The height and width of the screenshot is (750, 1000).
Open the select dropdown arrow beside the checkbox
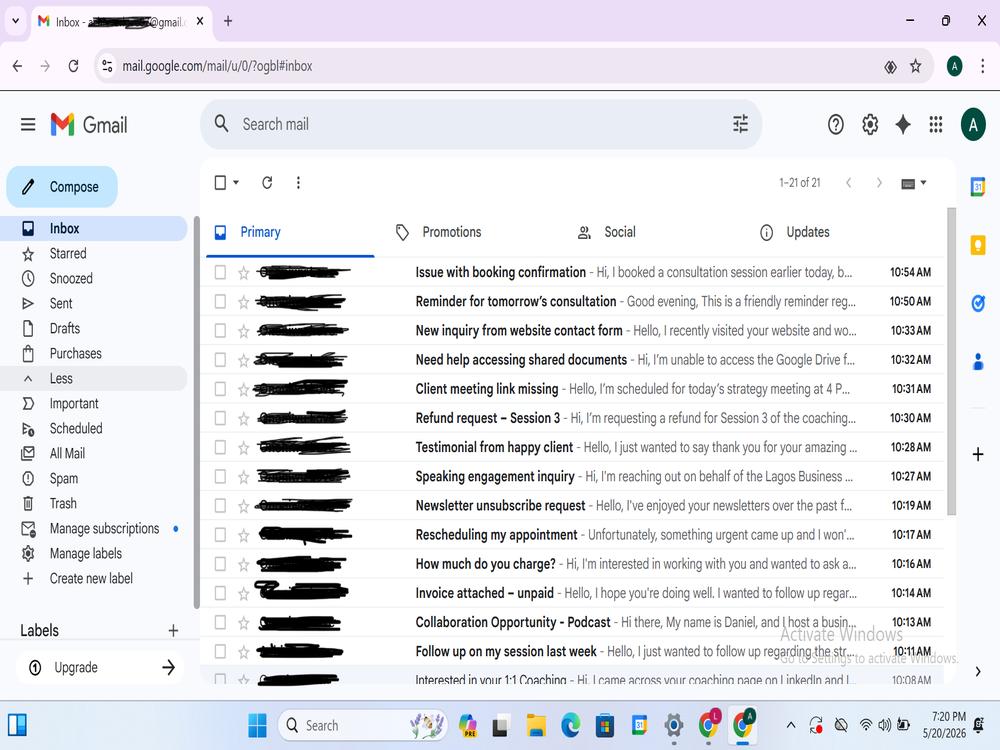(x=236, y=183)
